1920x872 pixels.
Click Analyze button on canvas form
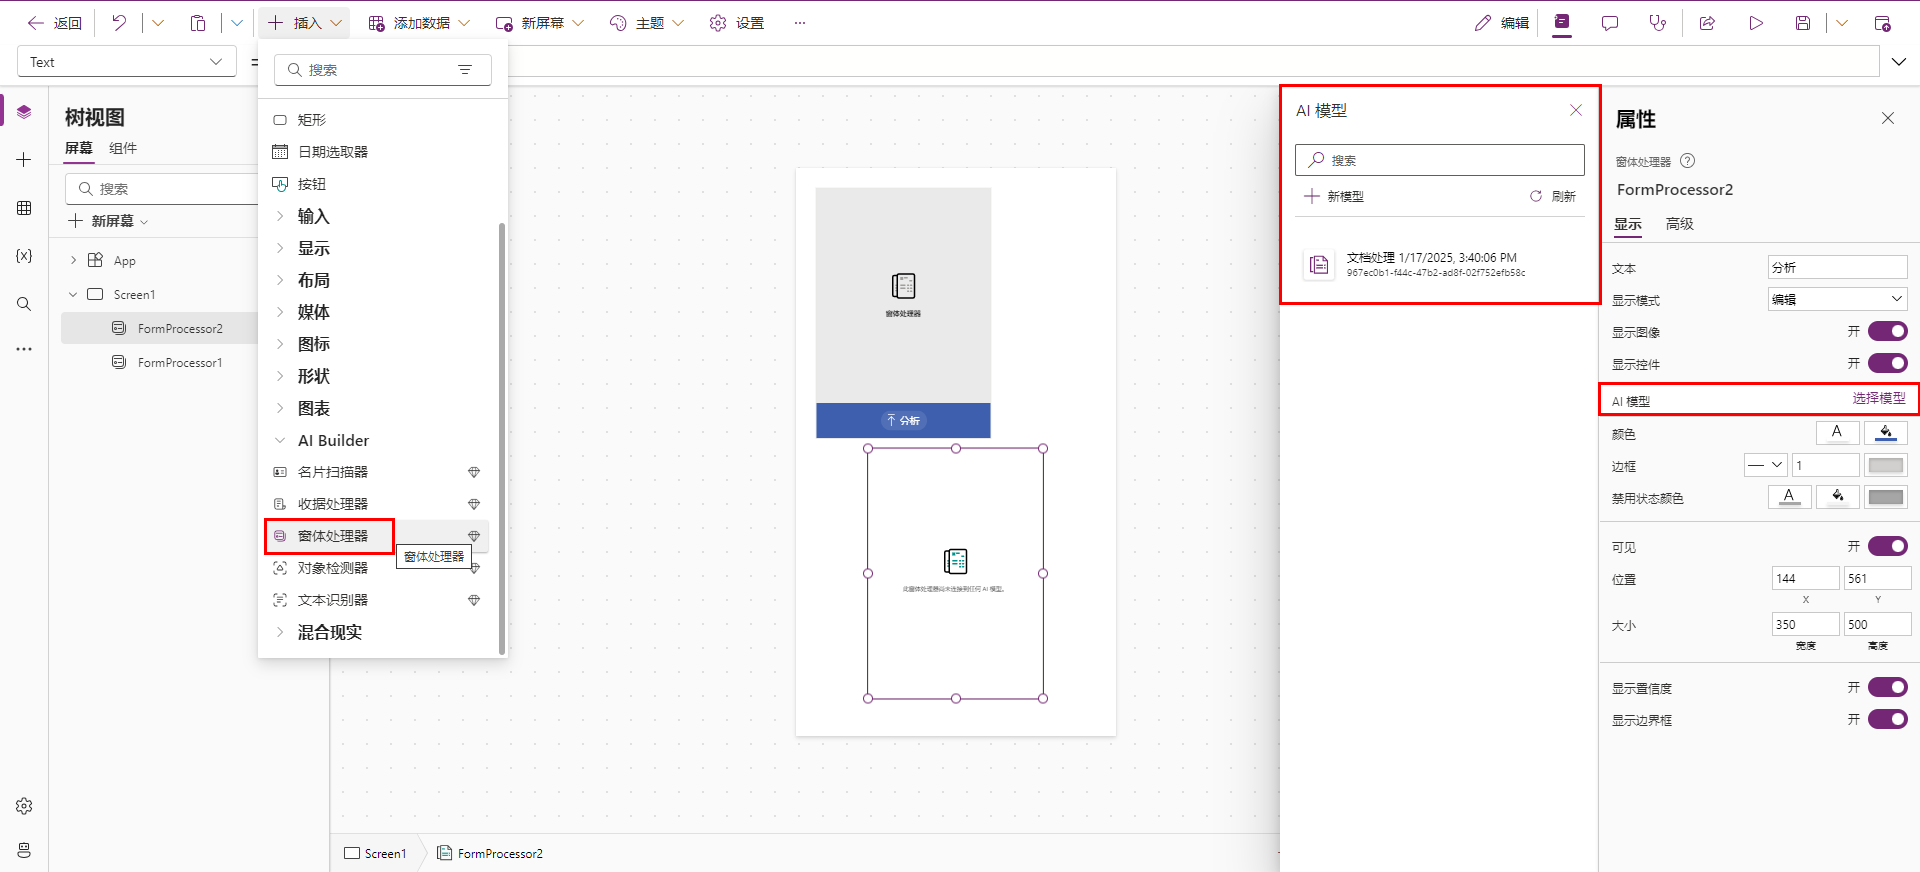[x=903, y=420]
